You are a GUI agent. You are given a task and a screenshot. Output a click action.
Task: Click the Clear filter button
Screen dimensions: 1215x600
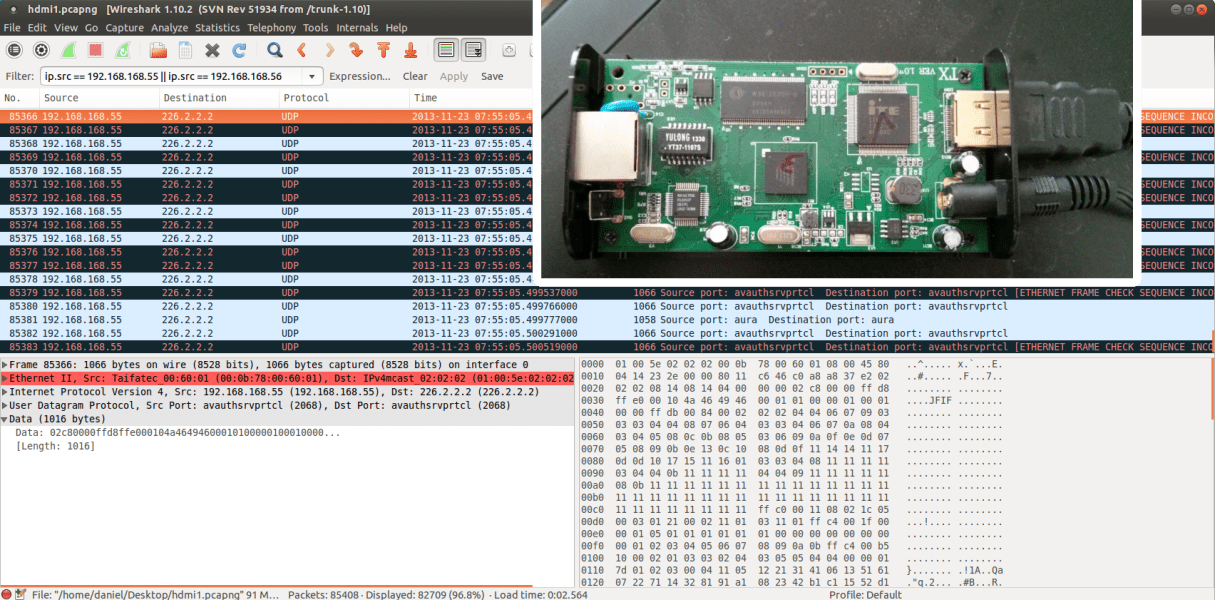click(415, 76)
